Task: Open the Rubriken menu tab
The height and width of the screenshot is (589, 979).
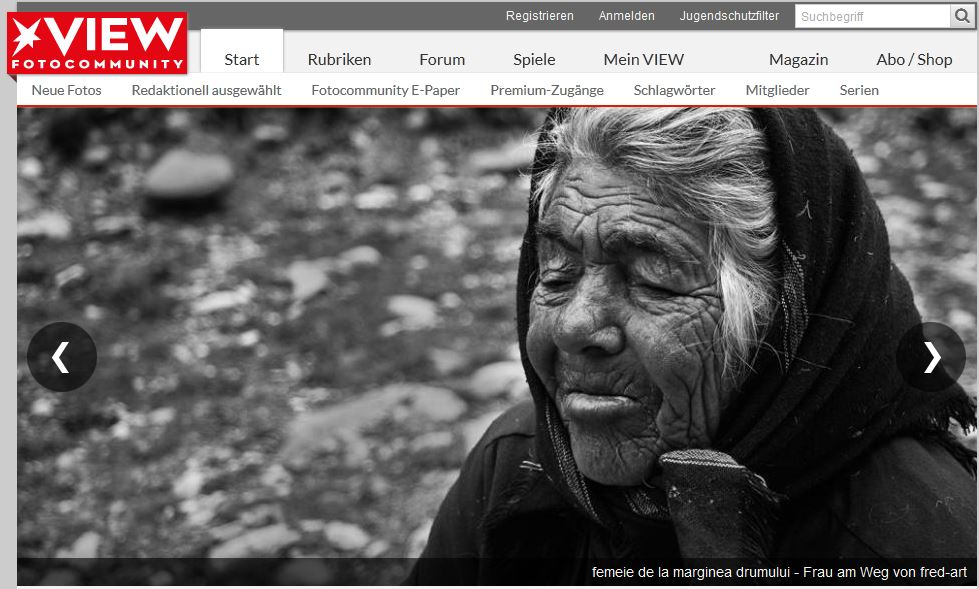Action: [339, 59]
